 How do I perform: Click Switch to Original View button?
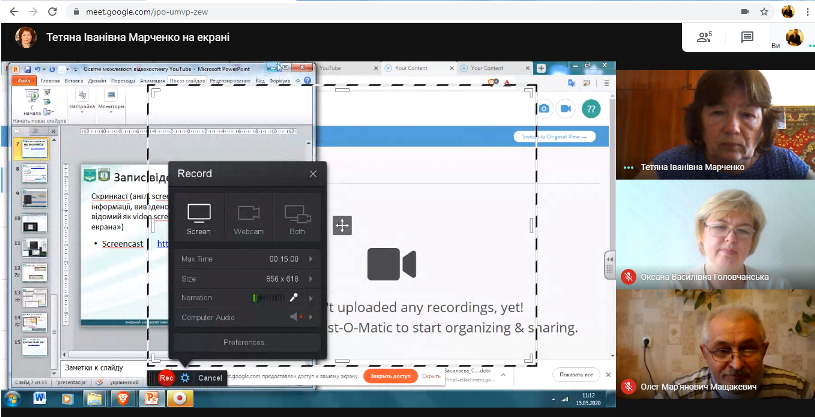[x=555, y=137]
